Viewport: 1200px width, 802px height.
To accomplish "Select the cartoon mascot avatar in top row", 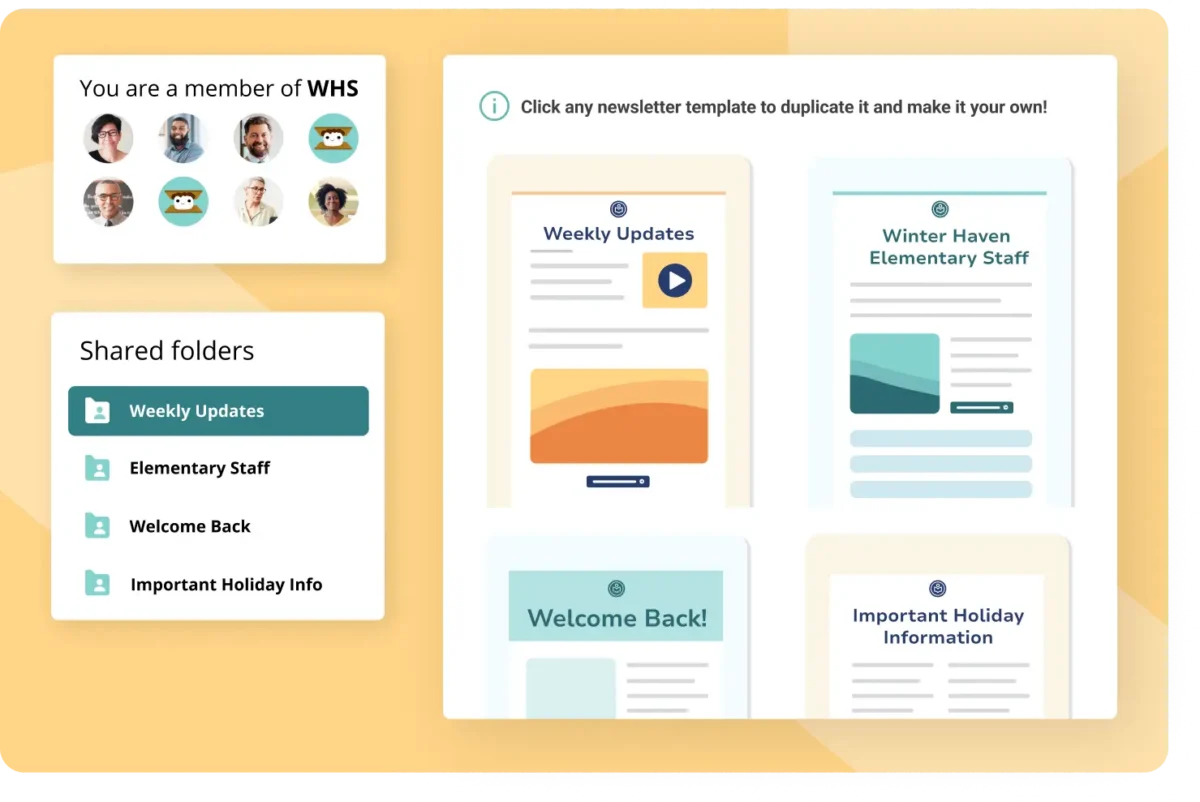I will click(334, 138).
